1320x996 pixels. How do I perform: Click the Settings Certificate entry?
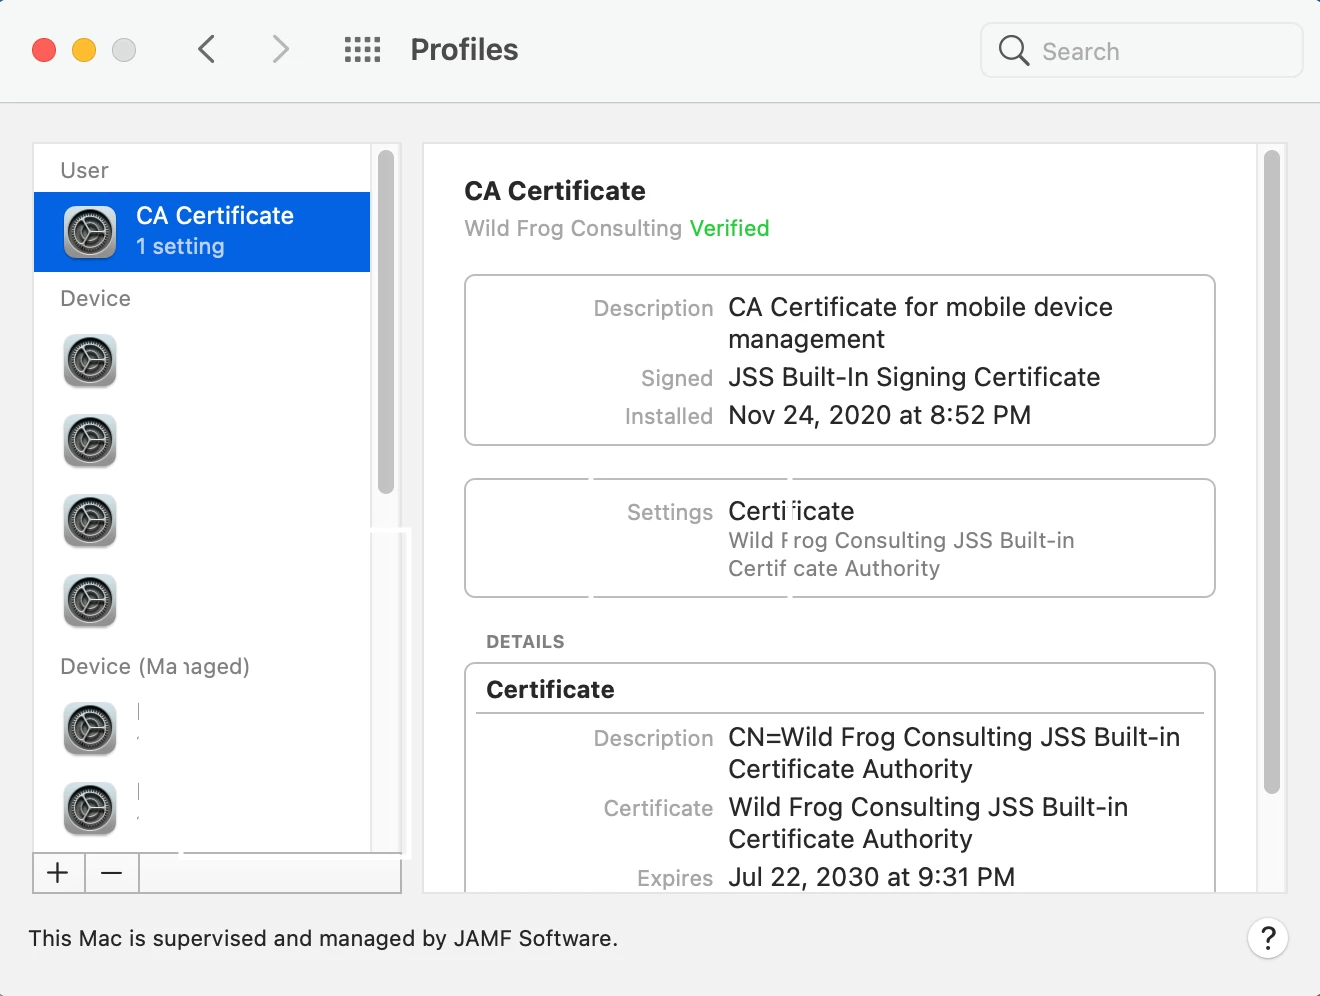[x=791, y=511]
